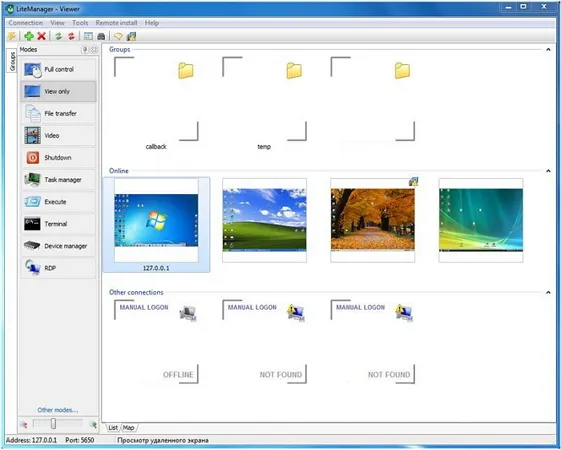Screen dimensions: 561x450
Task: Open the Help menu
Action: point(152,23)
